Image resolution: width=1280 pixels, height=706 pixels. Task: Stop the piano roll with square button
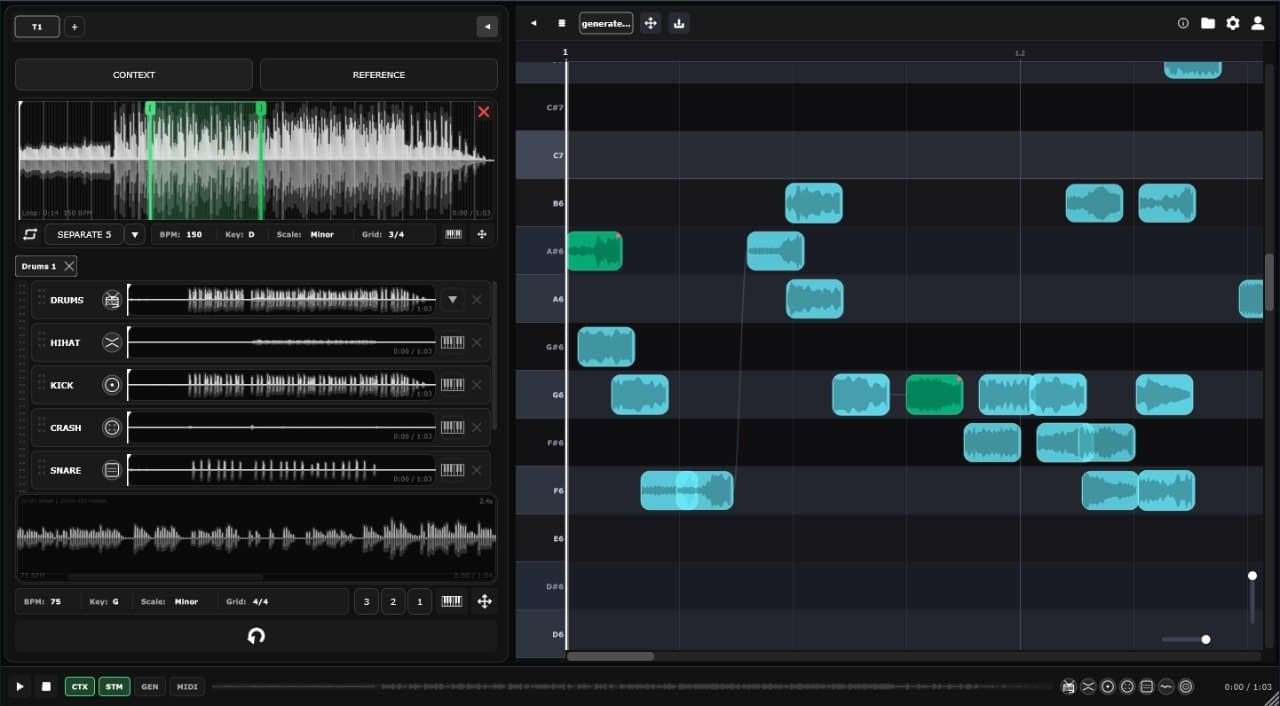(561, 22)
